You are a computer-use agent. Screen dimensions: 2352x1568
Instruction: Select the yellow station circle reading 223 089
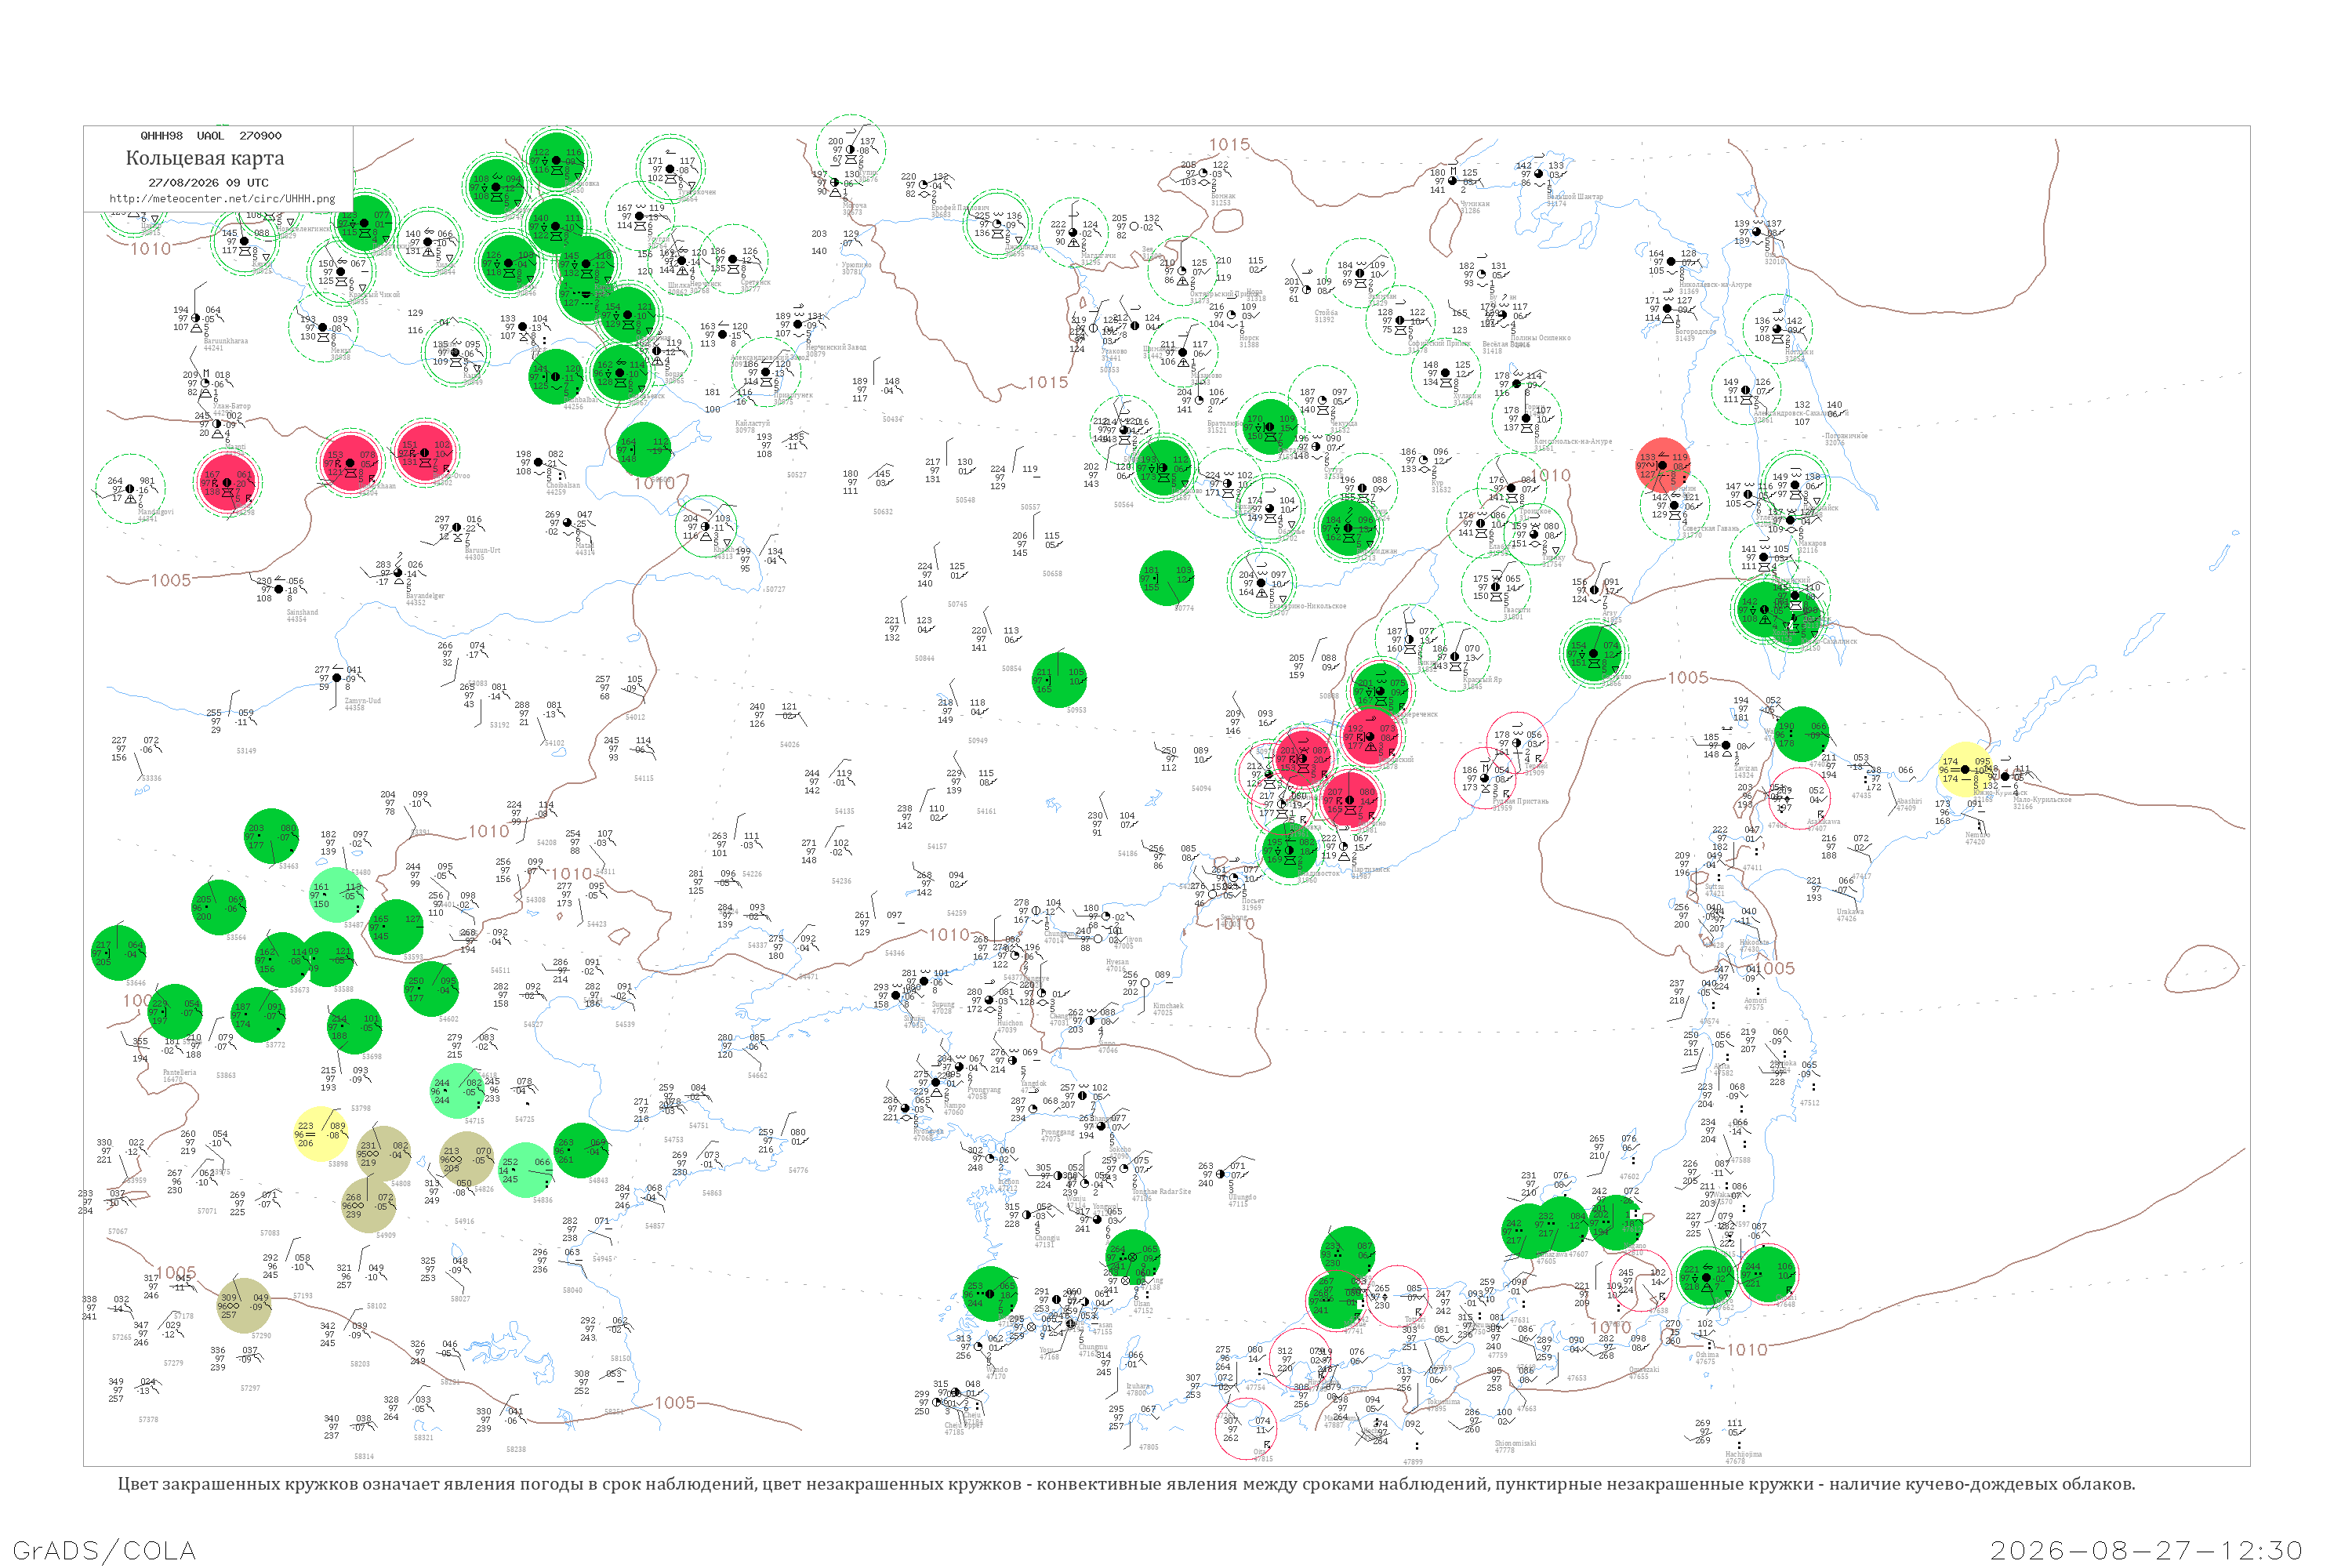[x=321, y=1134]
